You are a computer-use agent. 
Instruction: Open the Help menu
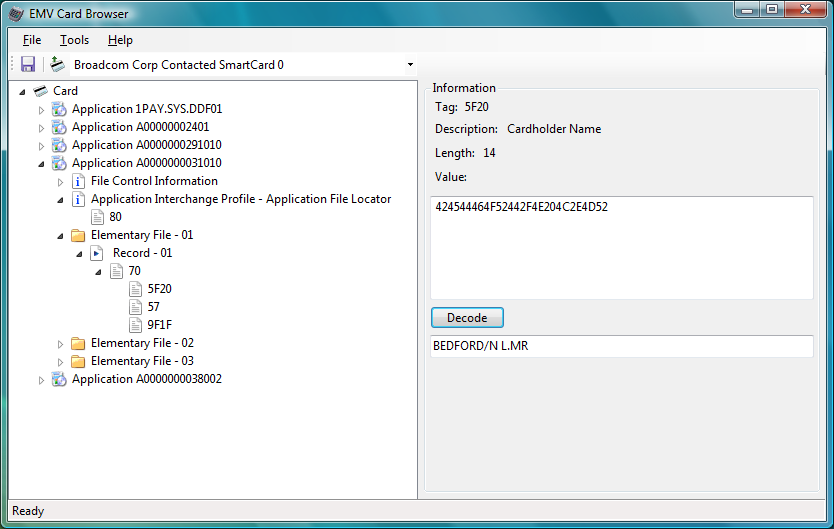[120, 40]
